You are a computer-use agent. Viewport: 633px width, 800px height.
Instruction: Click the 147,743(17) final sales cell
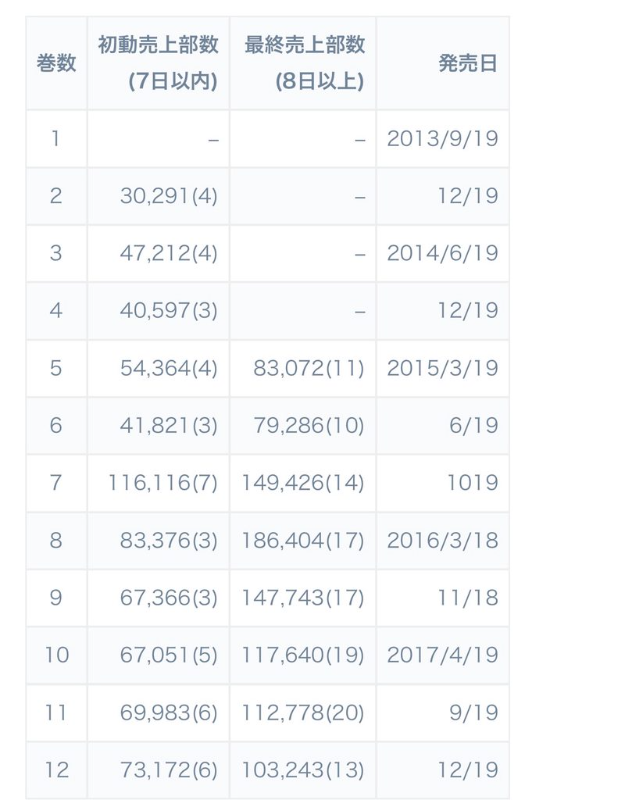(x=303, y=598)
